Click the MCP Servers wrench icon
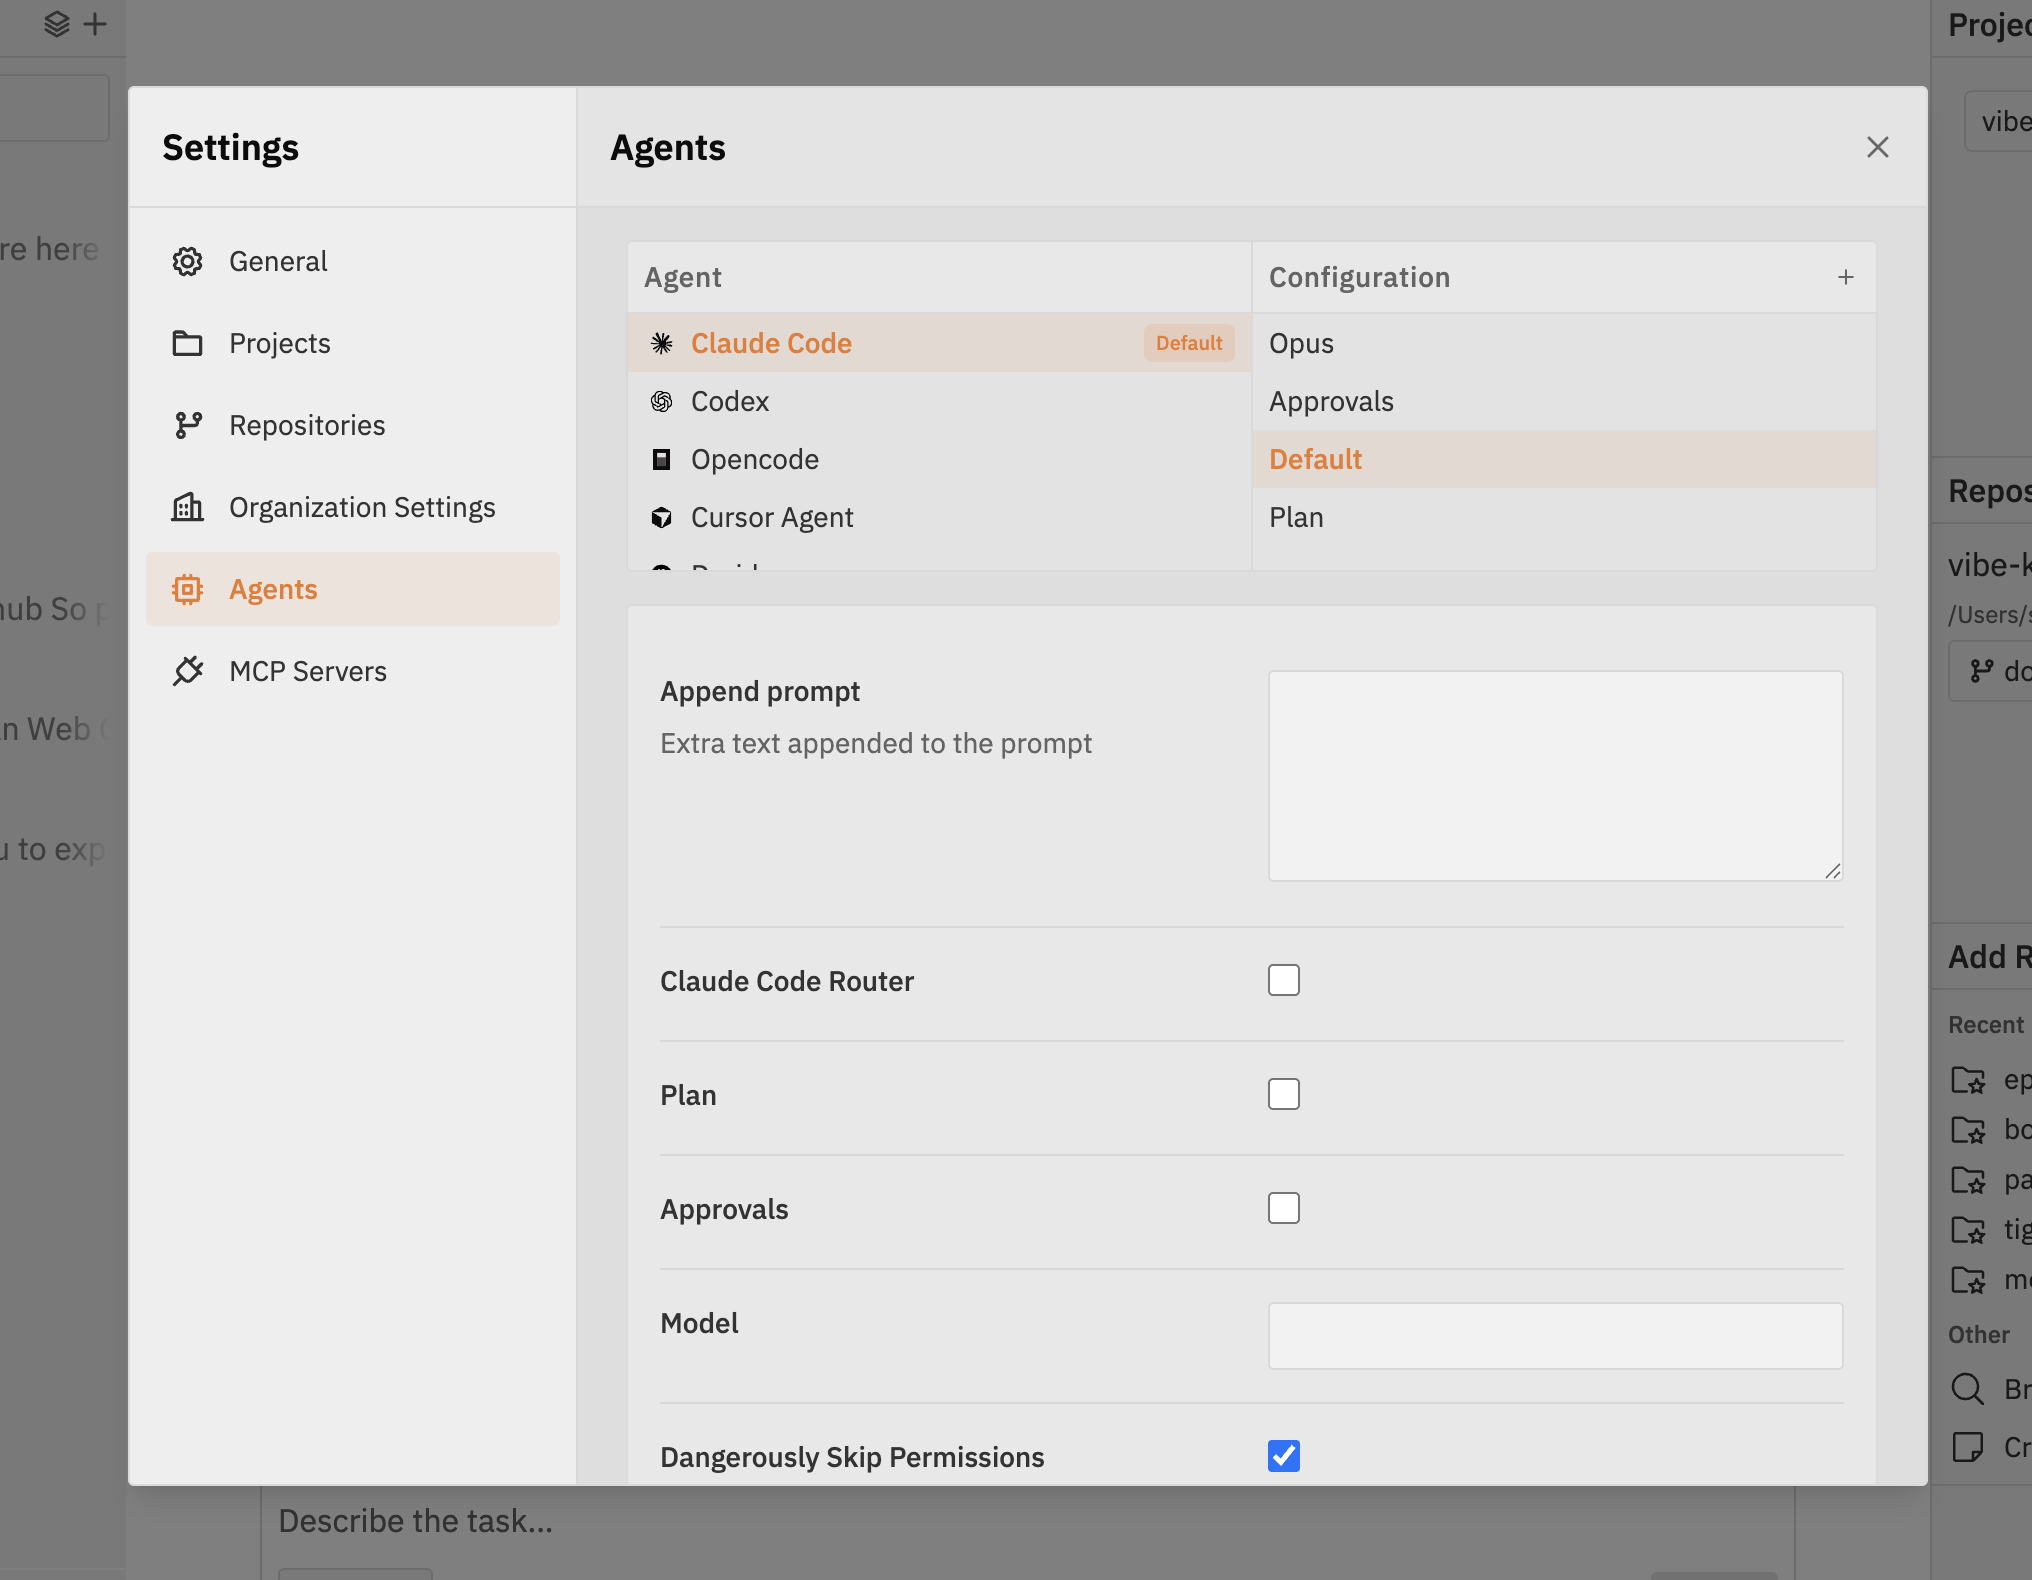2032x1580 pixels. [x=188, y=671]
